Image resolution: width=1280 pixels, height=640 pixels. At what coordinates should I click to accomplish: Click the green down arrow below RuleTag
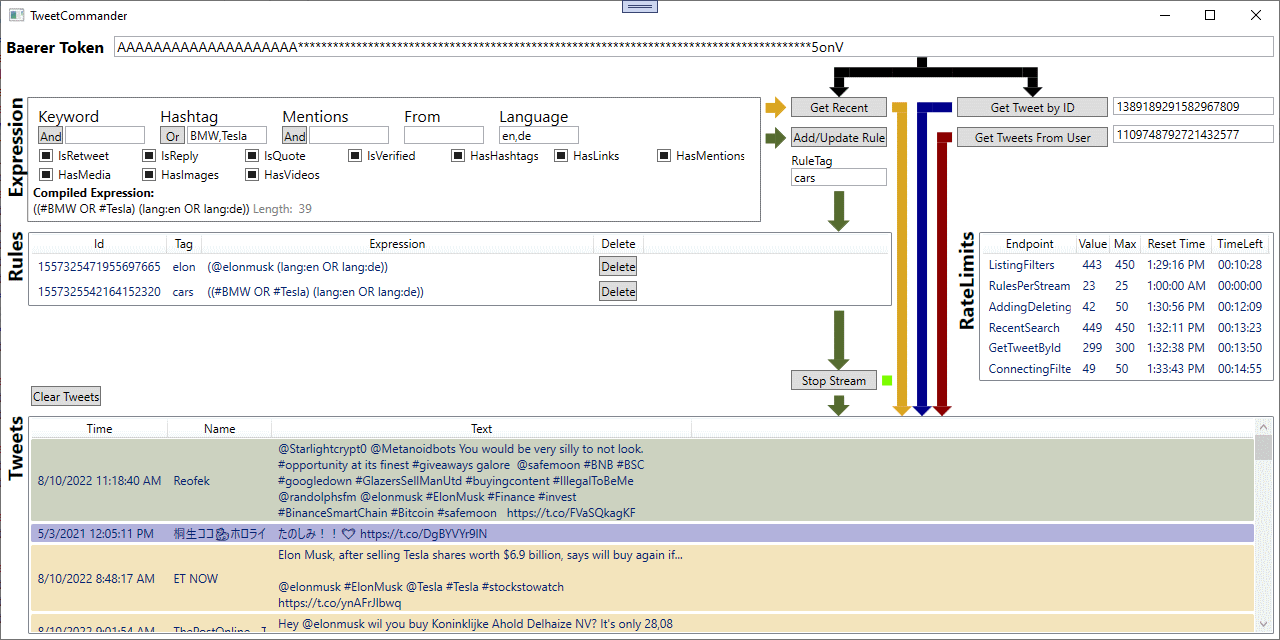[839, 212]
